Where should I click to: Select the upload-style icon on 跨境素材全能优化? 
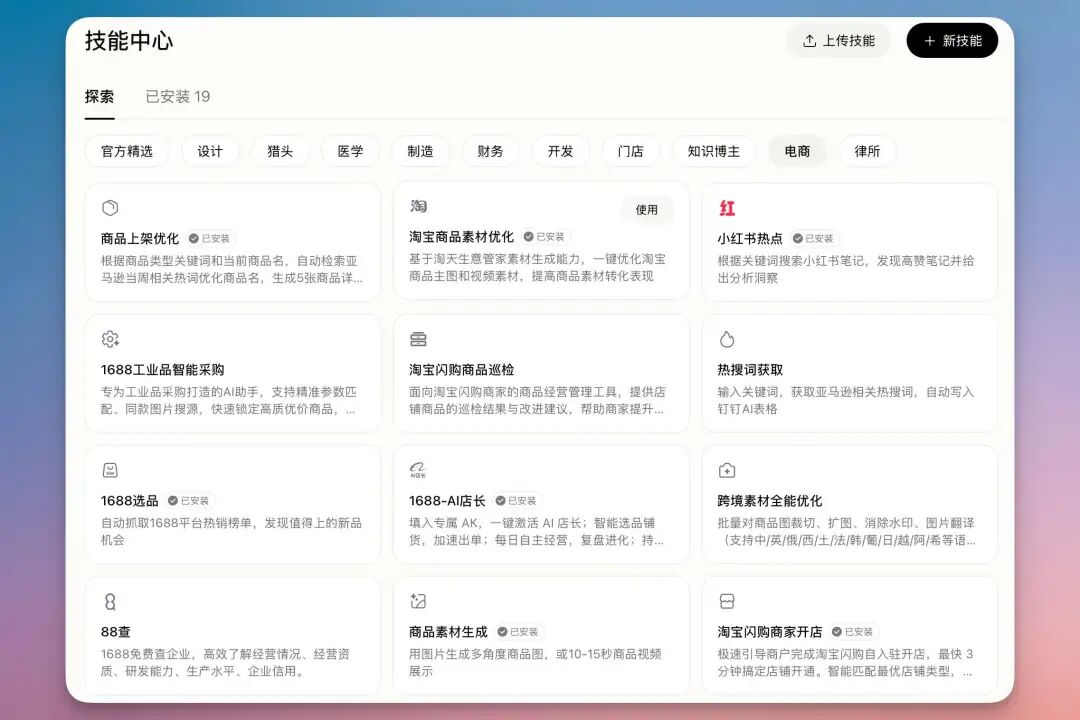(x=727, y=469)
